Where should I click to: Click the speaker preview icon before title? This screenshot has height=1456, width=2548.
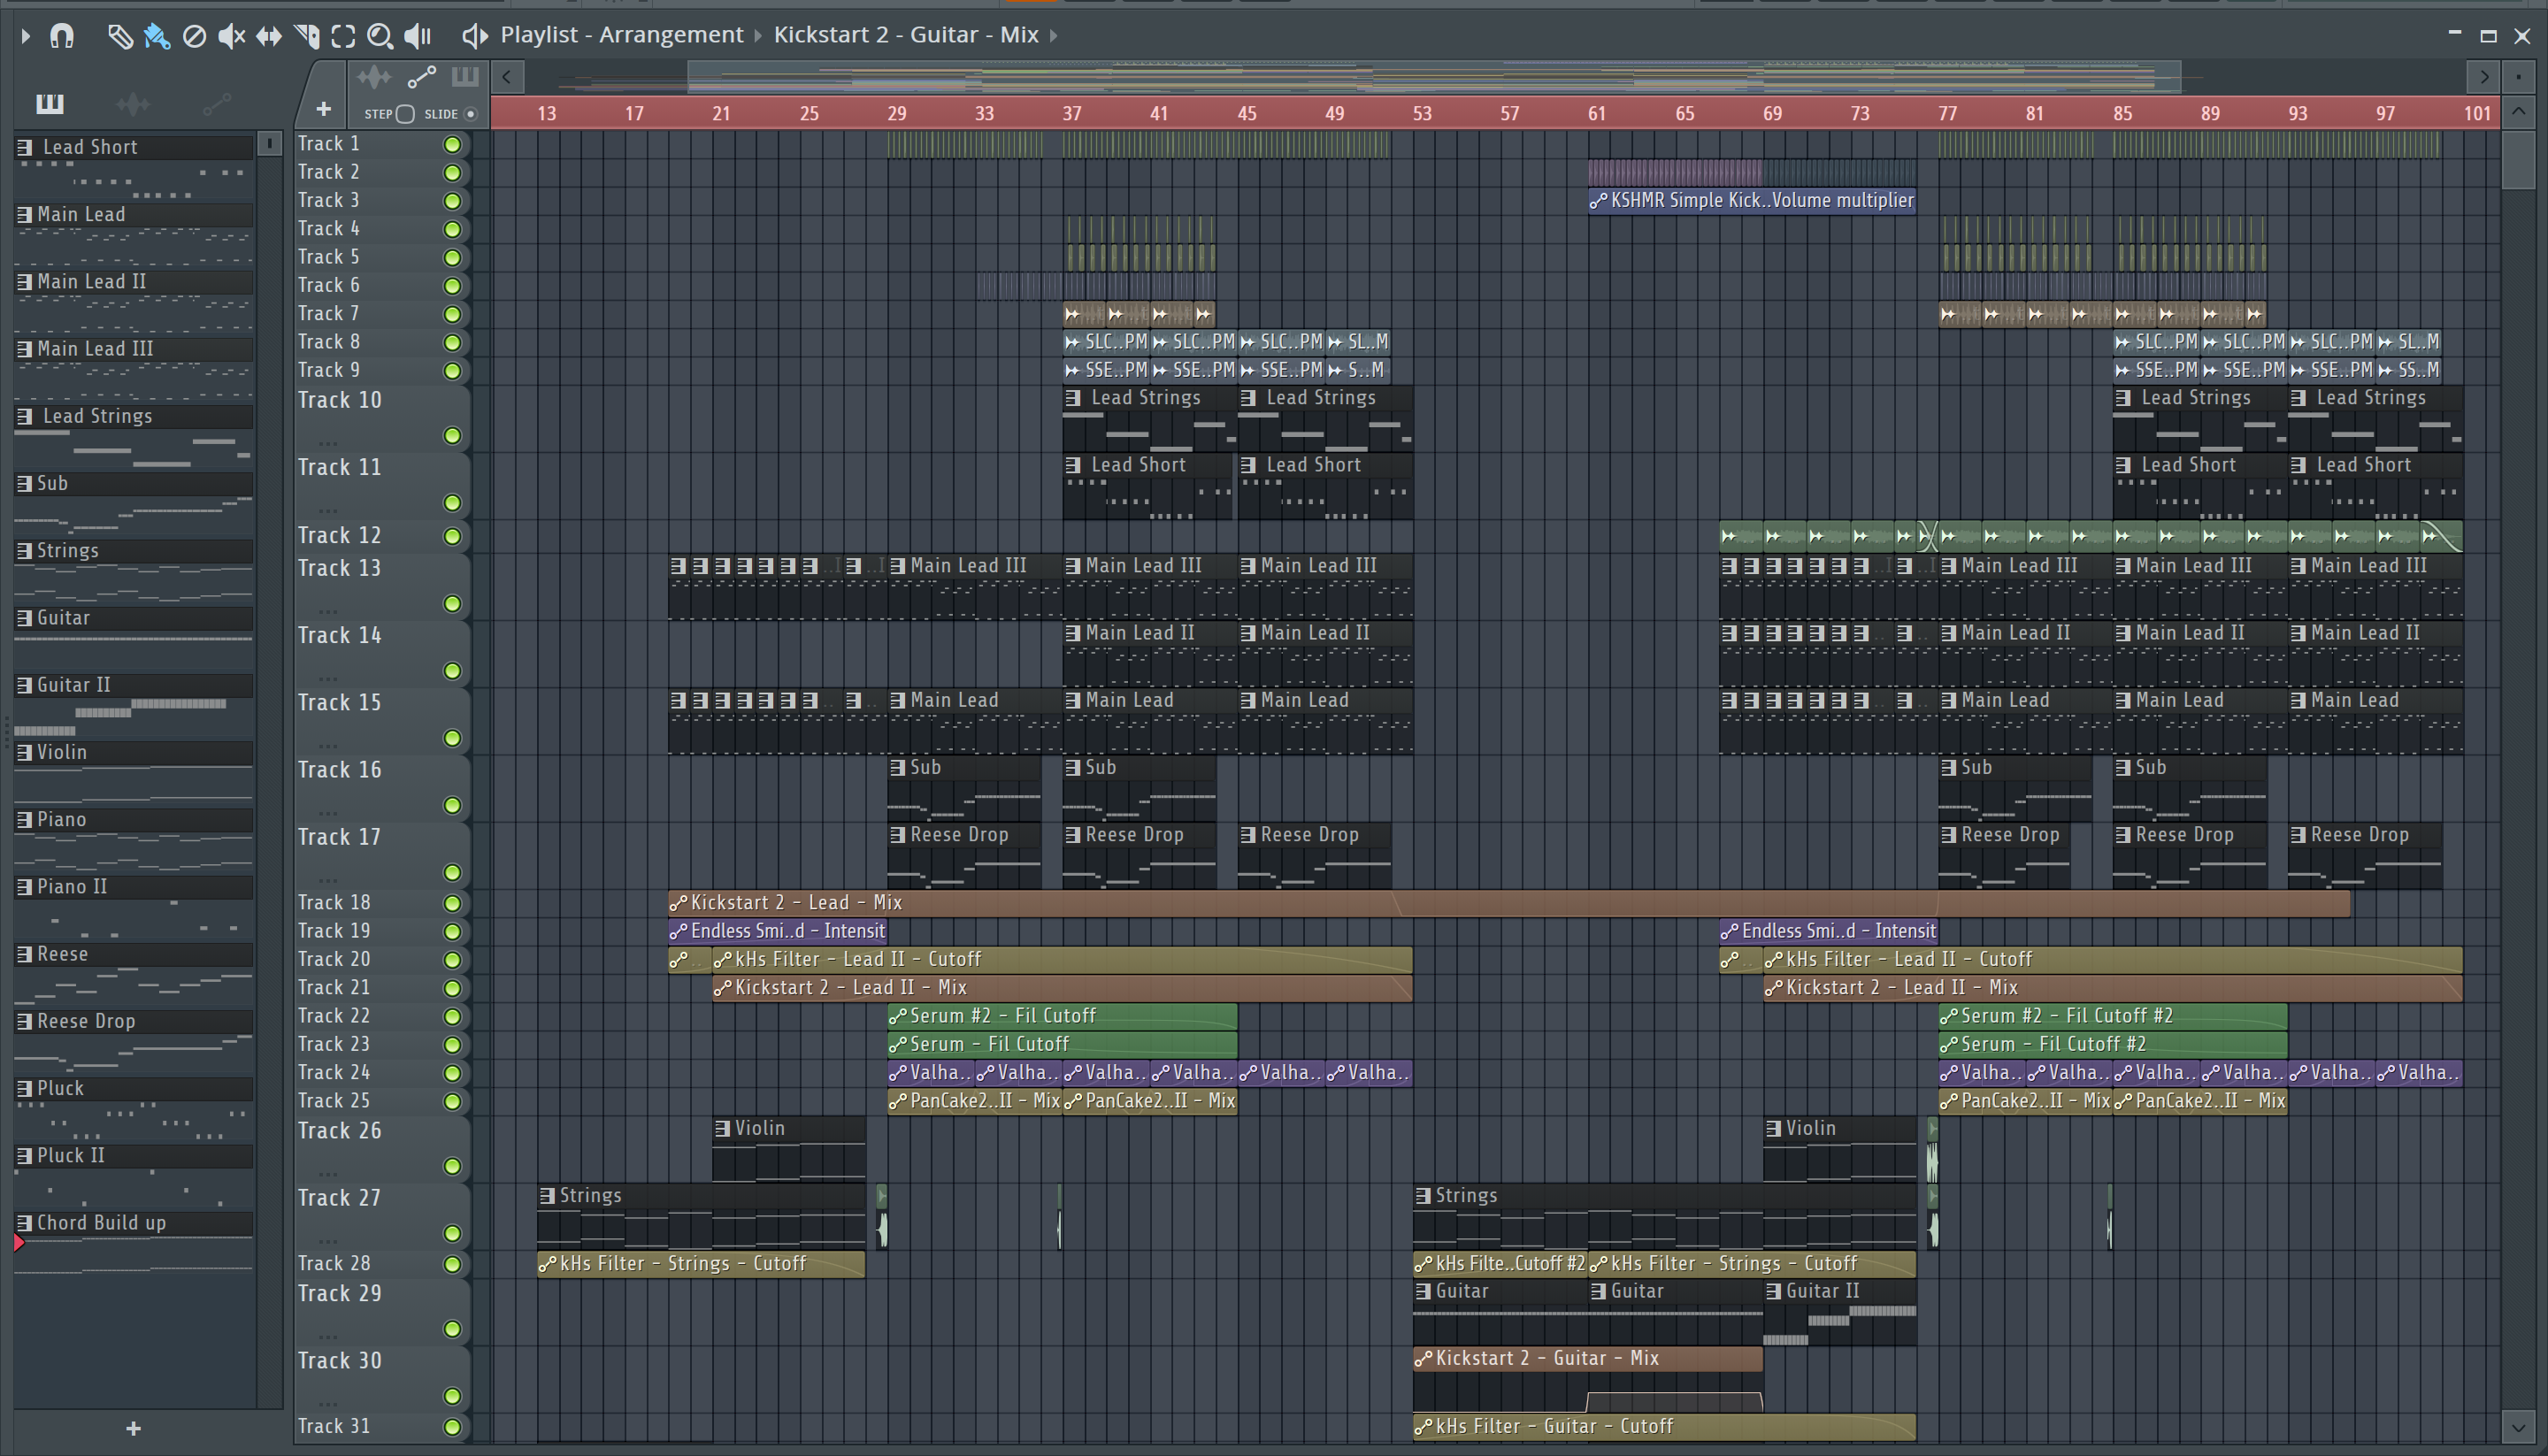click(x=474, y=36)
